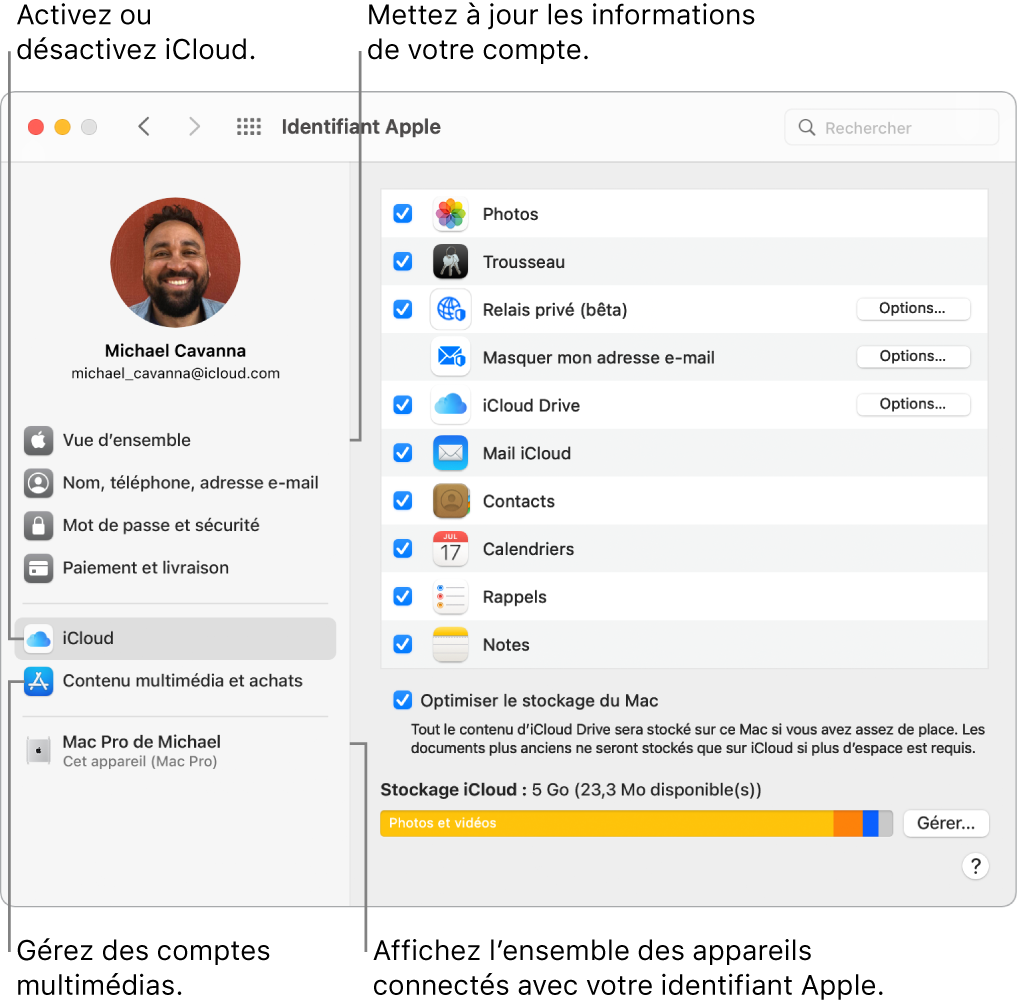Uncheck the Notes sync checkbox
Screen dimensions: 1019x1008
(x=402, y=644)
